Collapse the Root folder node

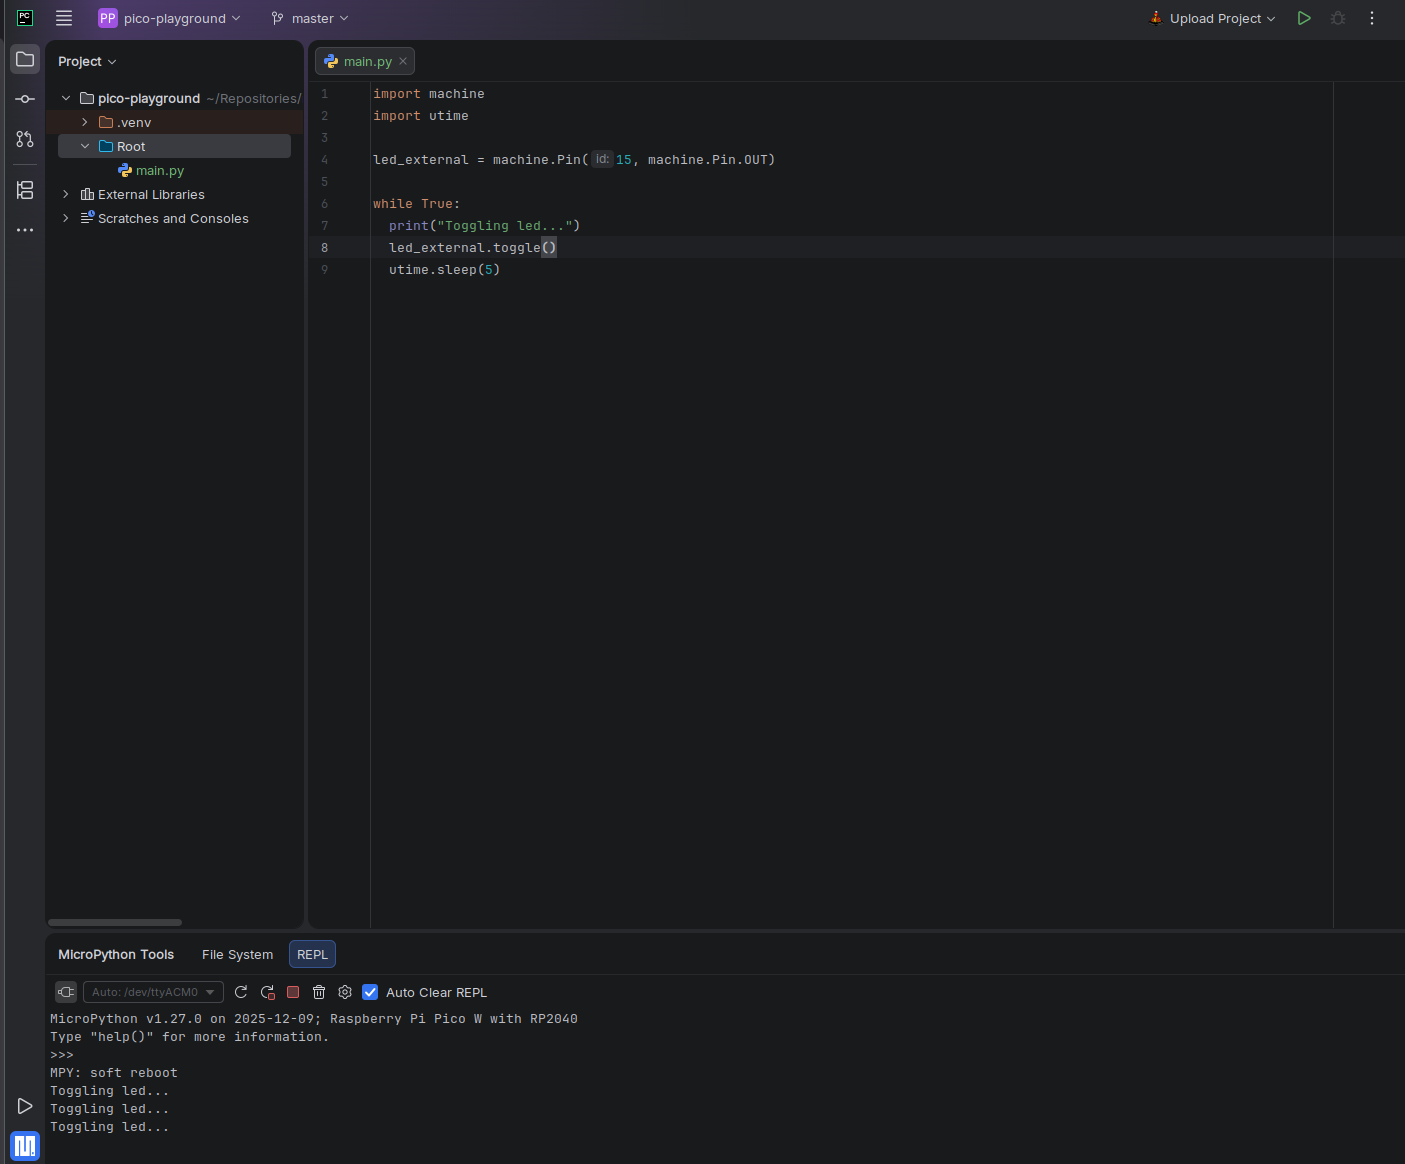click(85, 146)
